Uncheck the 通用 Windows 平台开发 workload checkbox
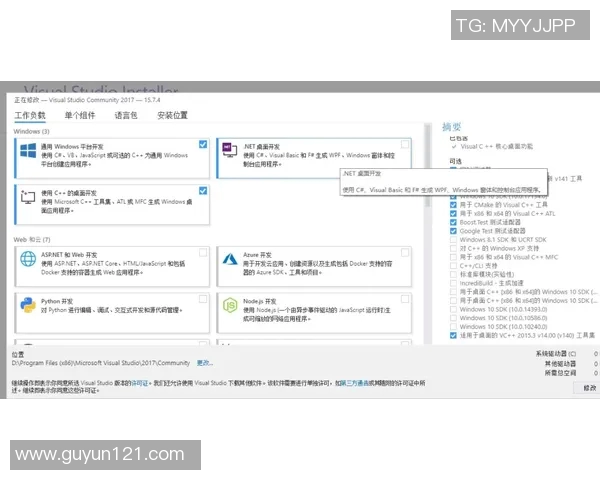Screen dimensions: 600x480 [203, 144]
